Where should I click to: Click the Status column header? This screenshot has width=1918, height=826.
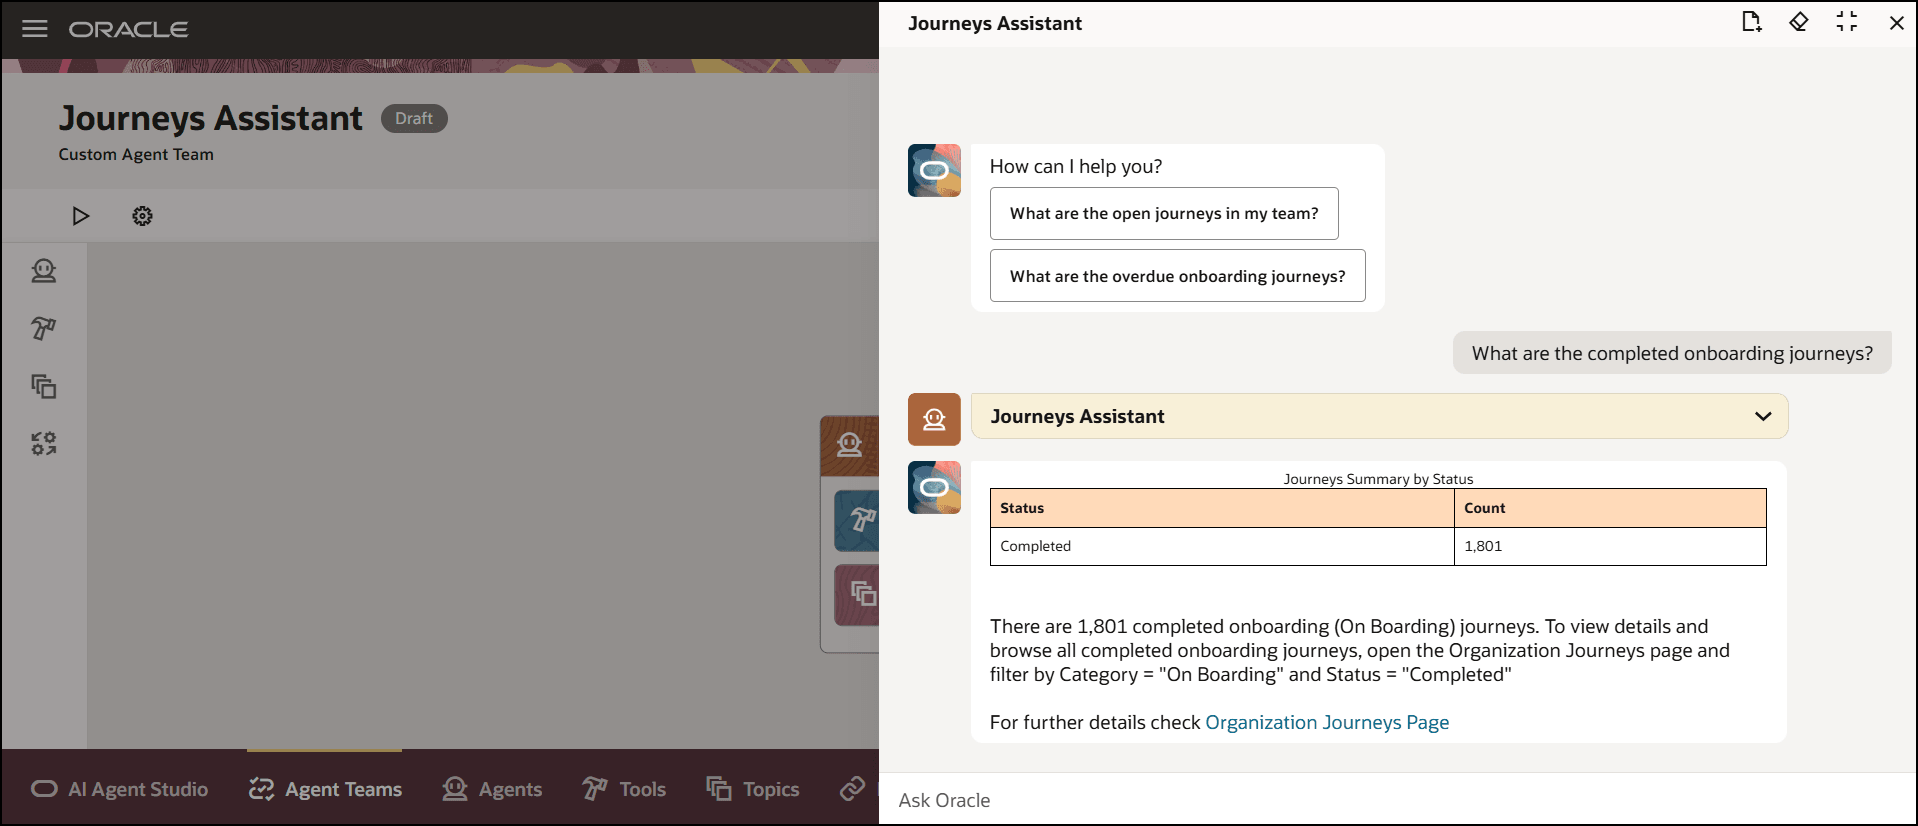[x=1222, y=508]
